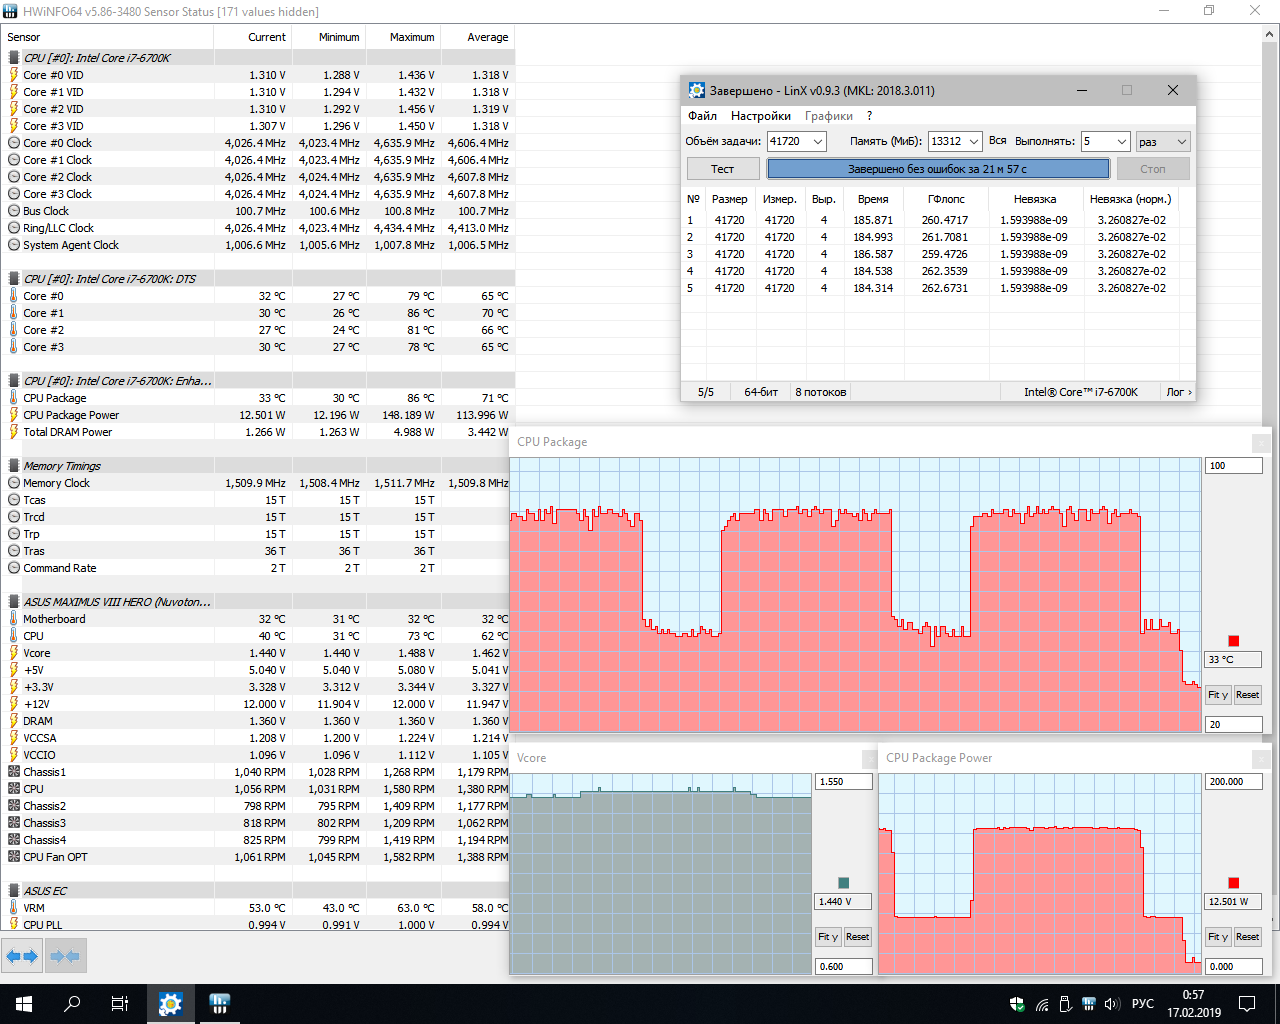Open the ? help menu in LinX
The width and height of the screenshot is (1280, 1024).
[x=869, y=116]
